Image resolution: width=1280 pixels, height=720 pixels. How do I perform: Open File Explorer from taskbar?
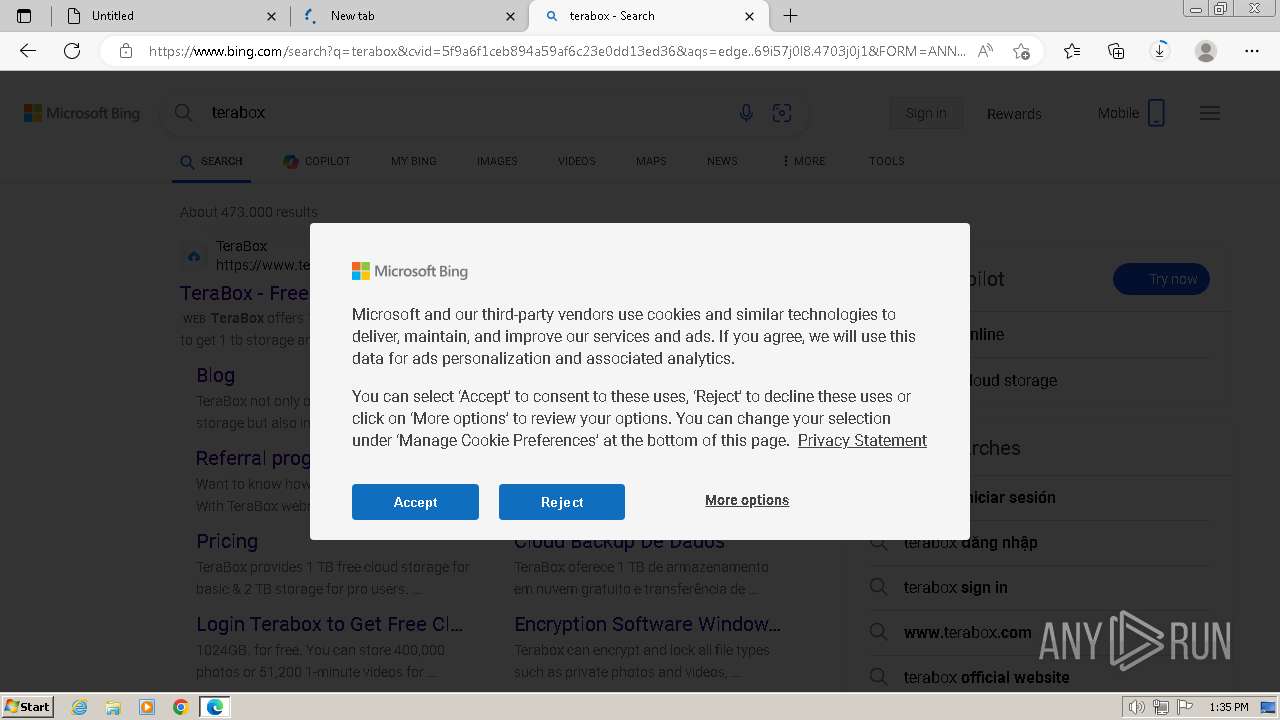113,707
